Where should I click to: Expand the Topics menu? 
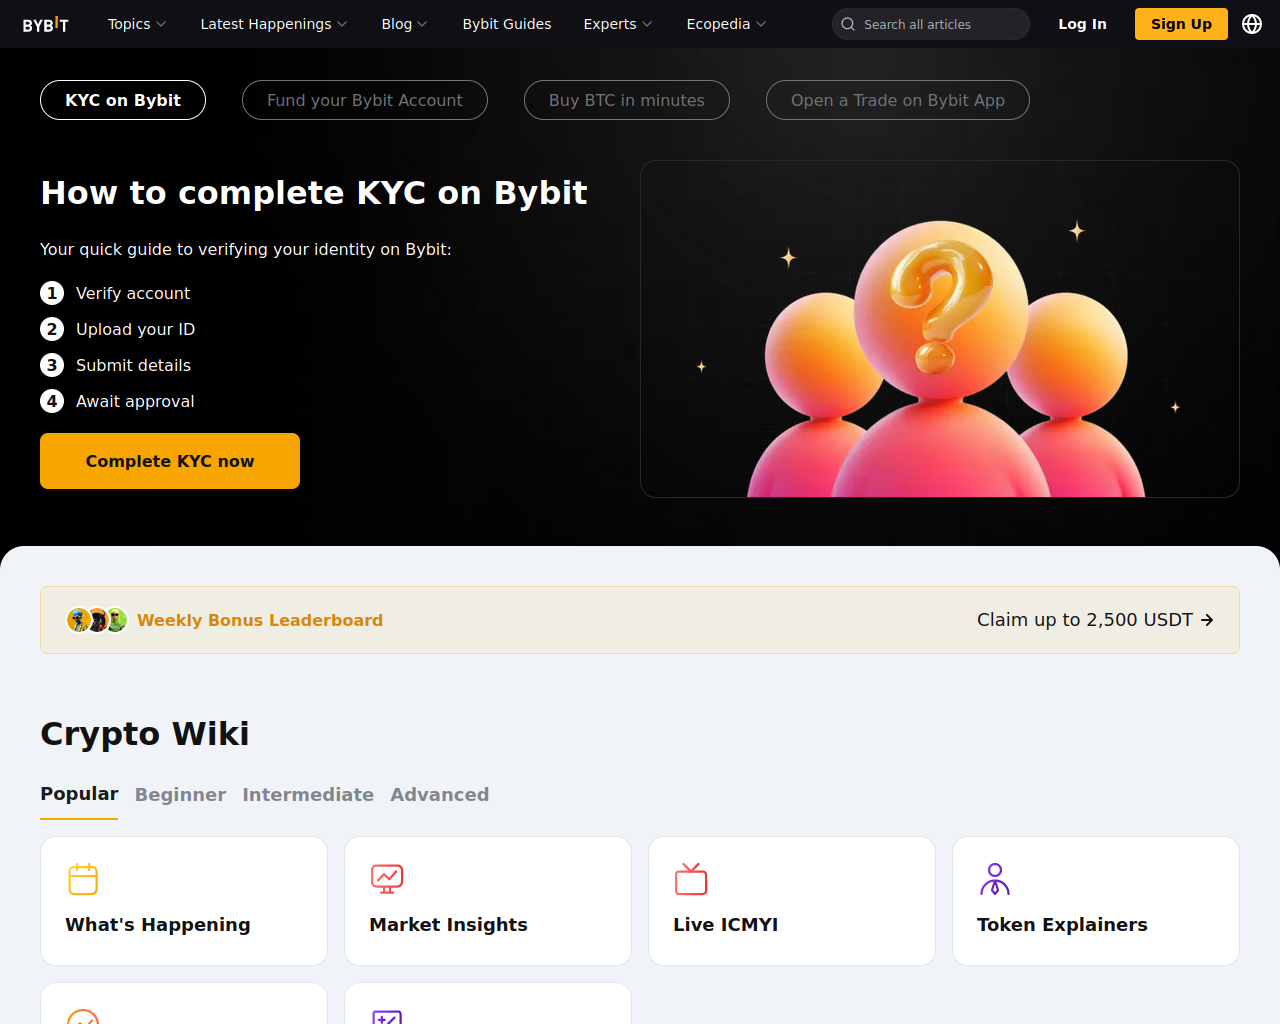click(137, 24)
